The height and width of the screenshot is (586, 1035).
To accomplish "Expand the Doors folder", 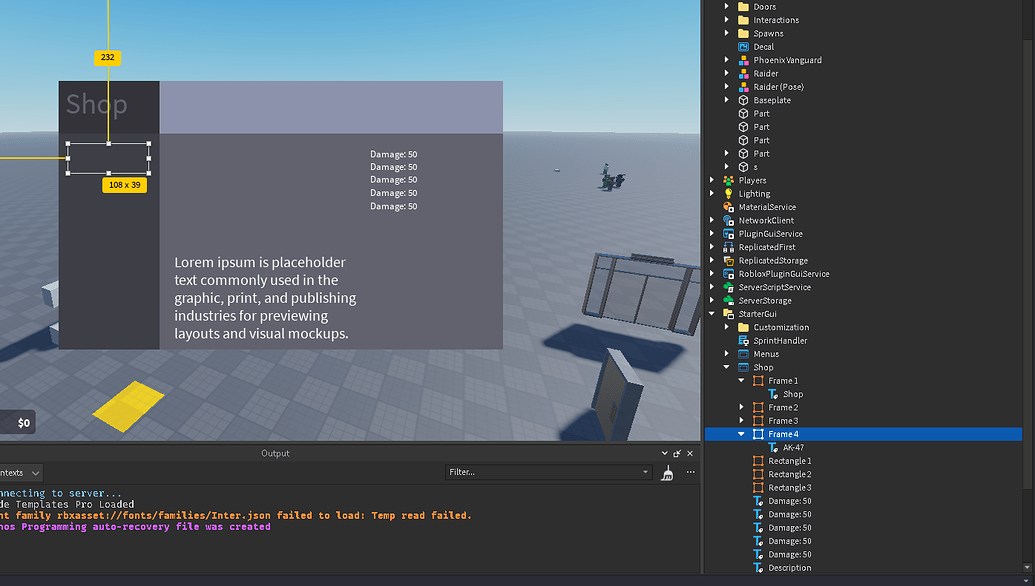I will [725, 6].
